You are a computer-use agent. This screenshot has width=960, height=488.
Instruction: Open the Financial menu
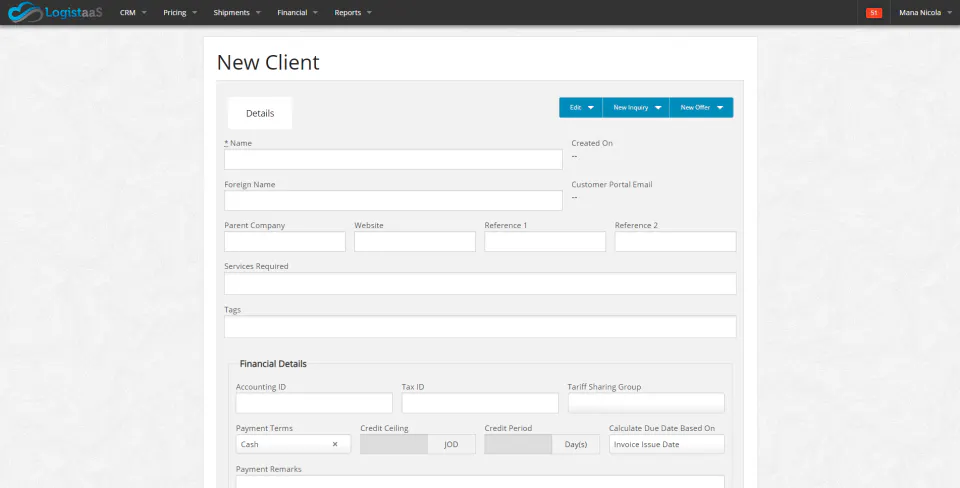coord(297,12)
